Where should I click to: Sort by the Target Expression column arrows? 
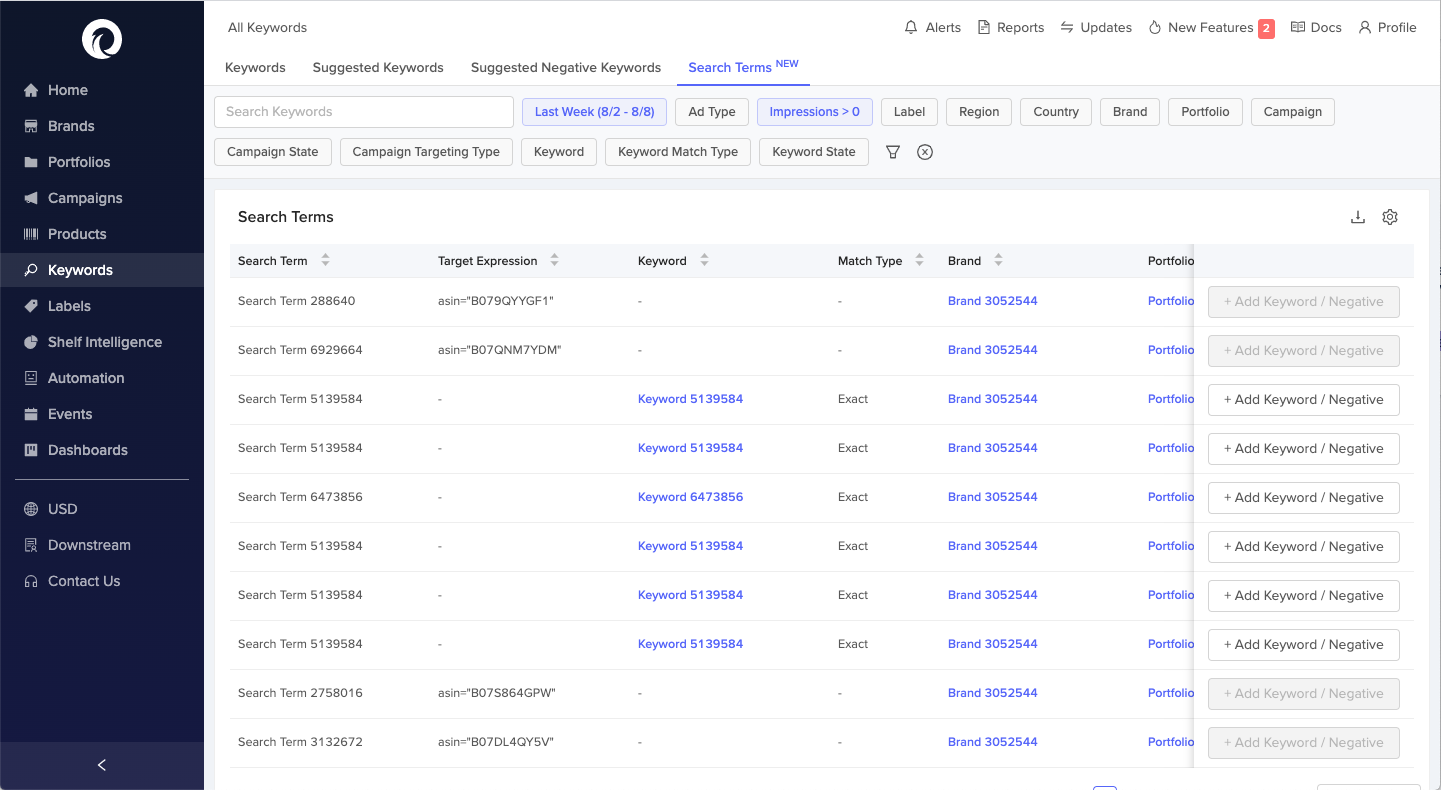[x=554, y=260]
